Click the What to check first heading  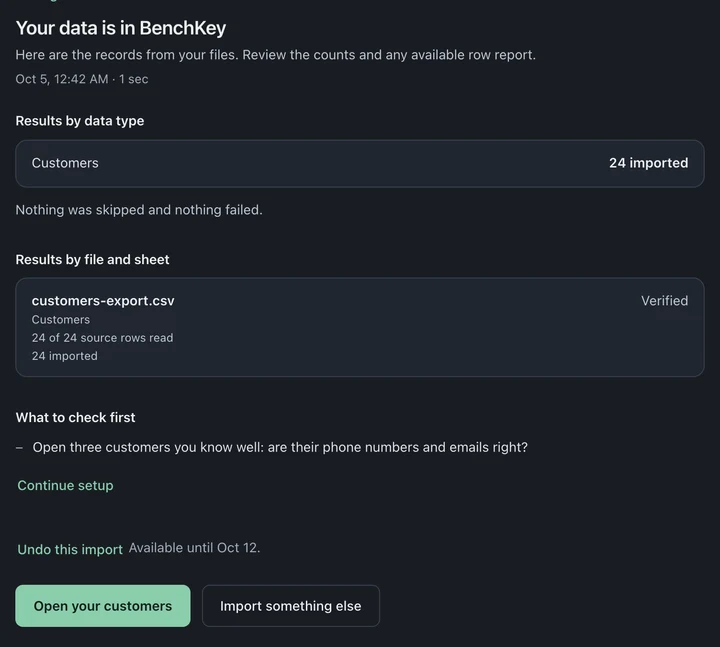(75, 417)
